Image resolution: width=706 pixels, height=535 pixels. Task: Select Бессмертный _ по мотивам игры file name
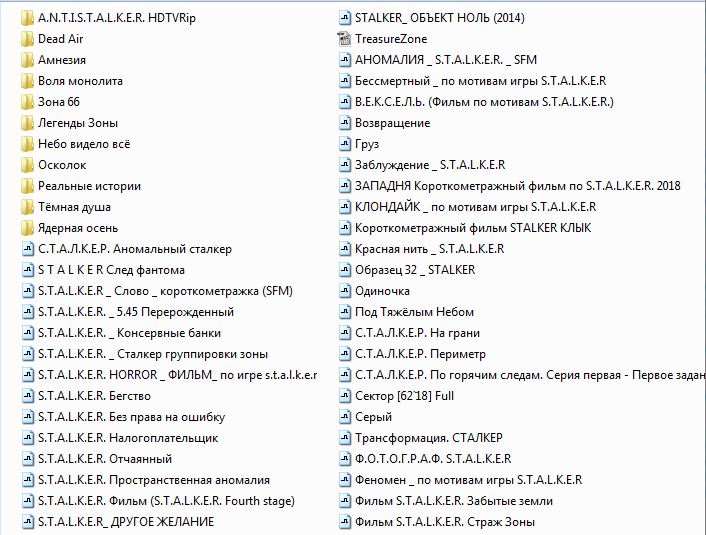click(480, 81)
